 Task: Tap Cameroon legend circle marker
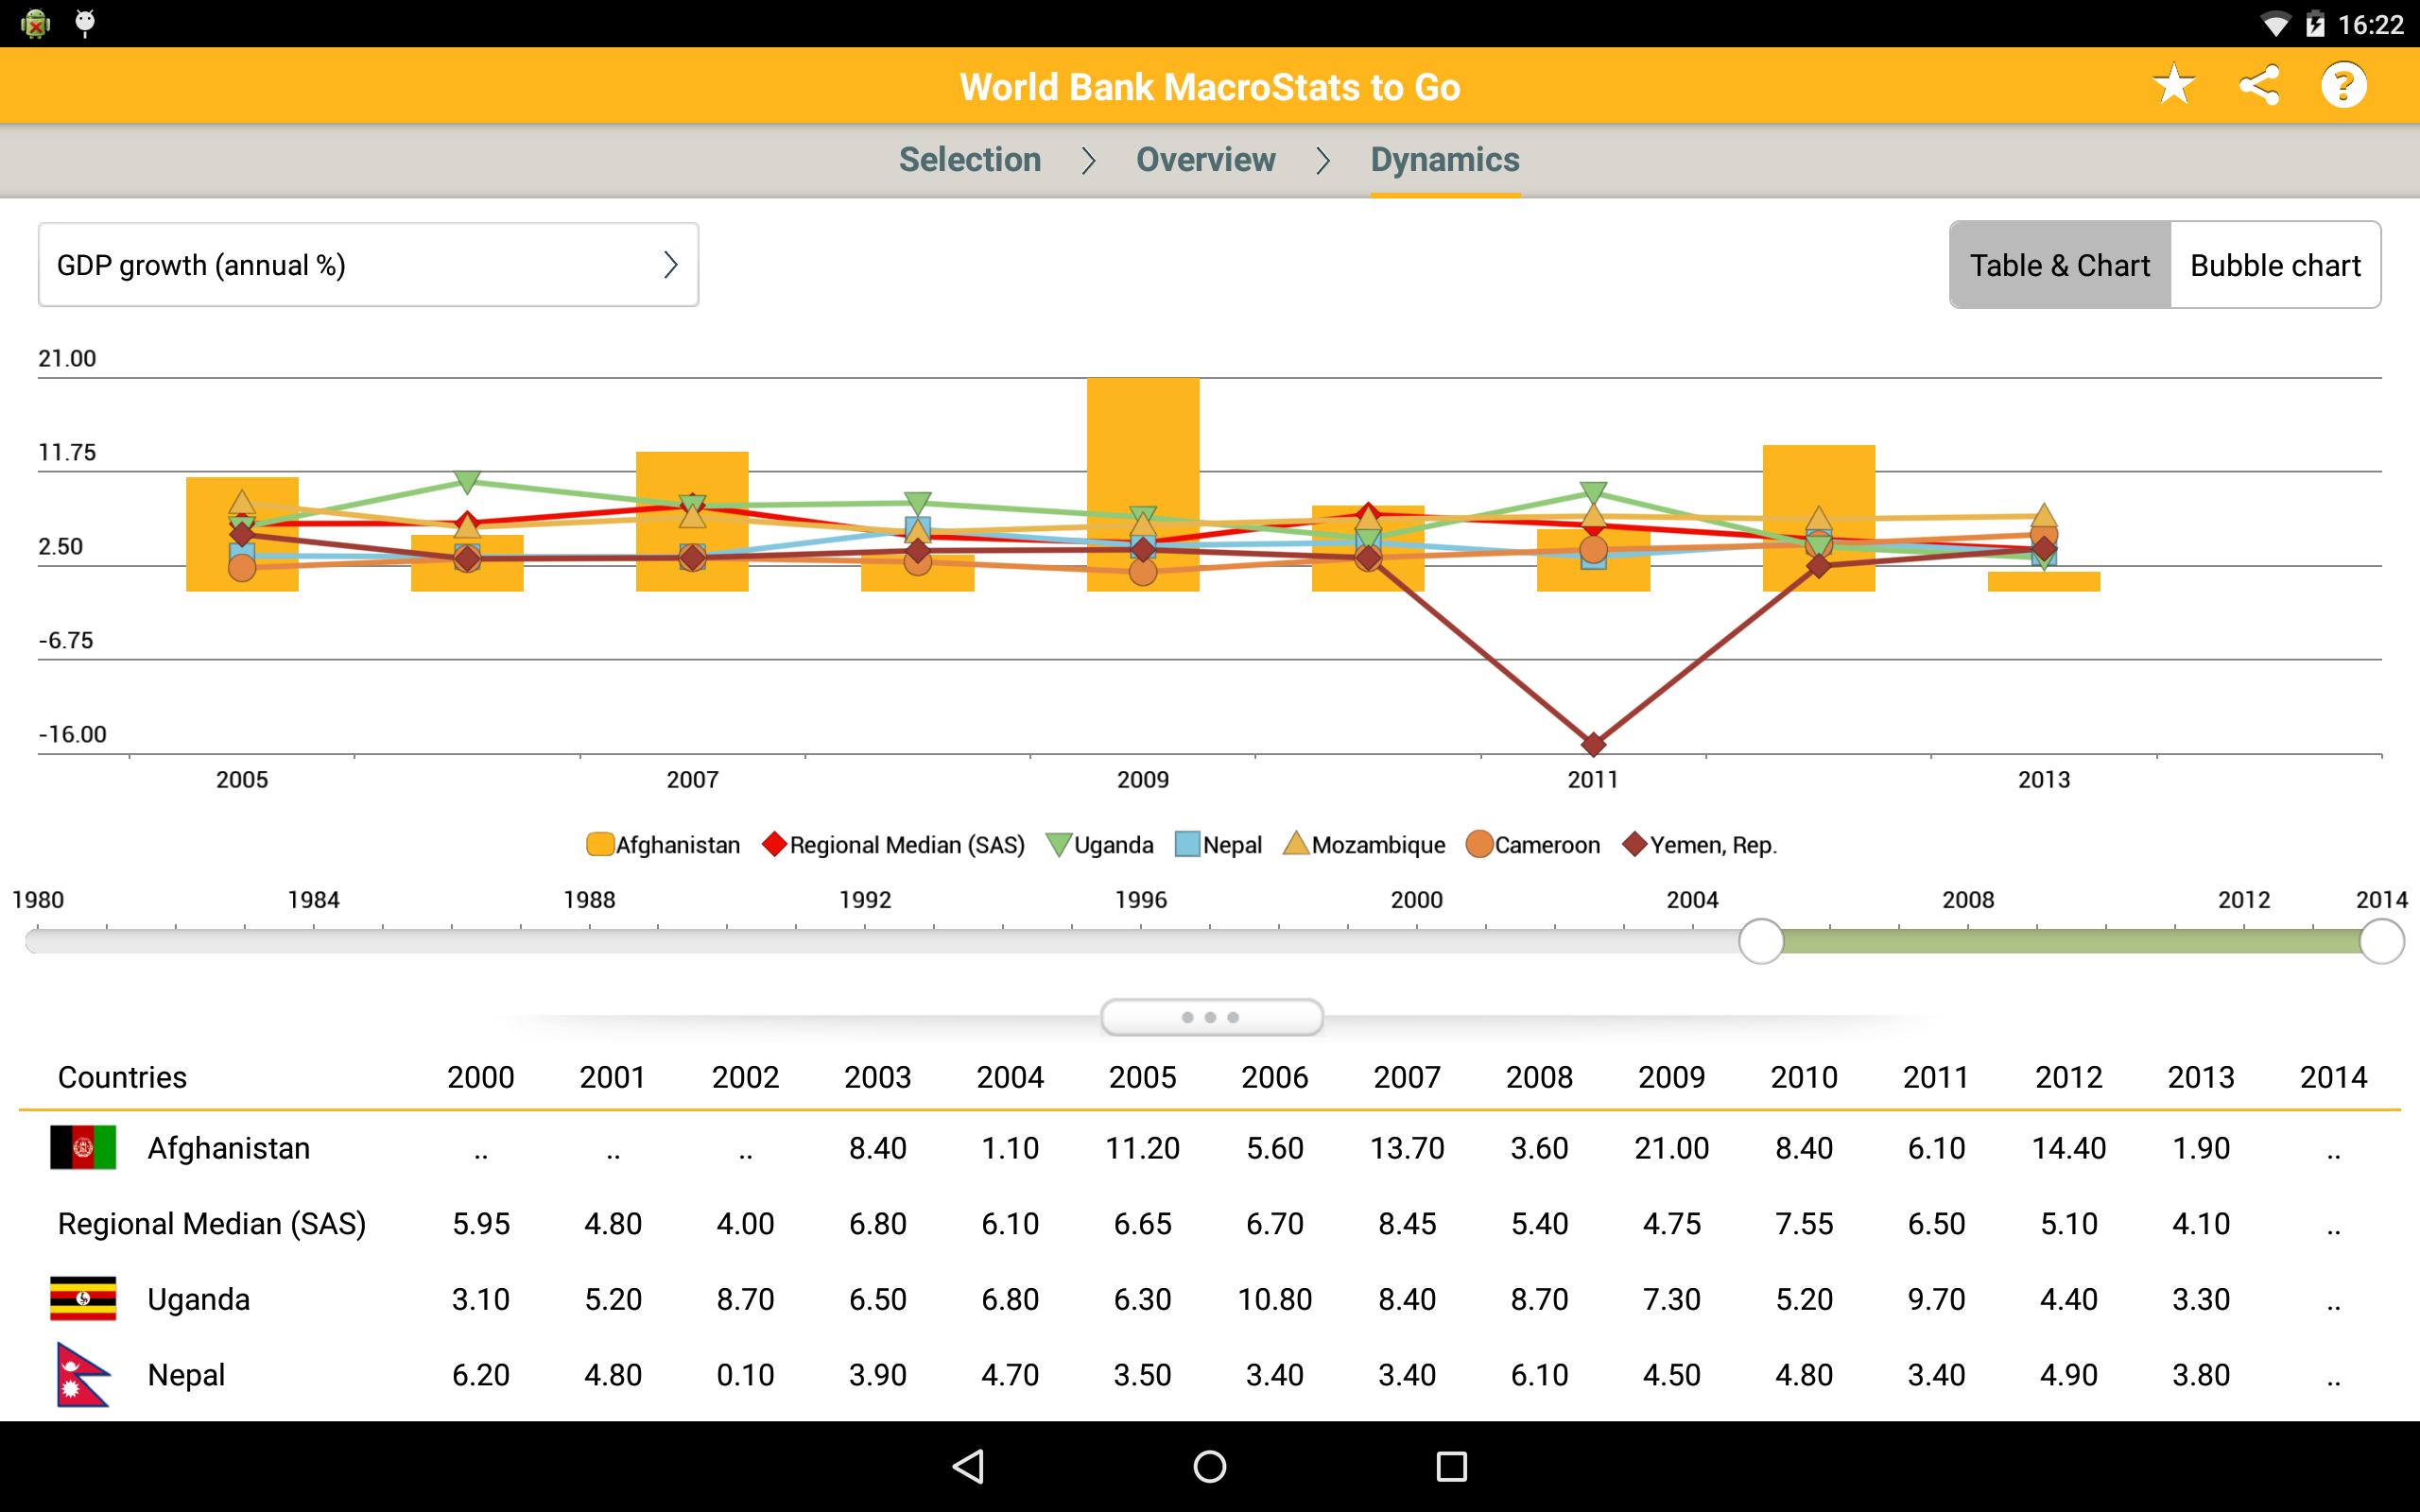coord(1479,844)
